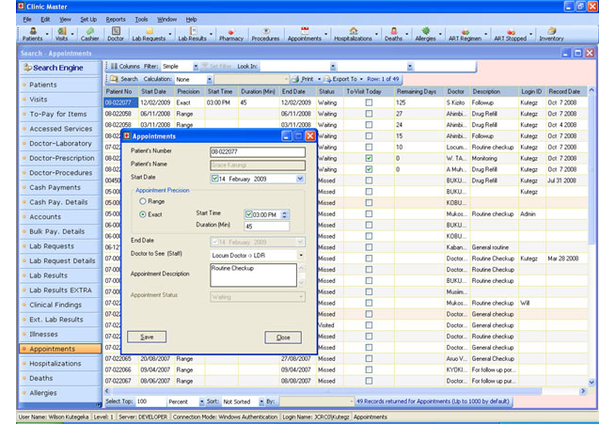Screen dimensions: 615x424
Task: Open the Calculation None dropdown
Action: point(209,79)
